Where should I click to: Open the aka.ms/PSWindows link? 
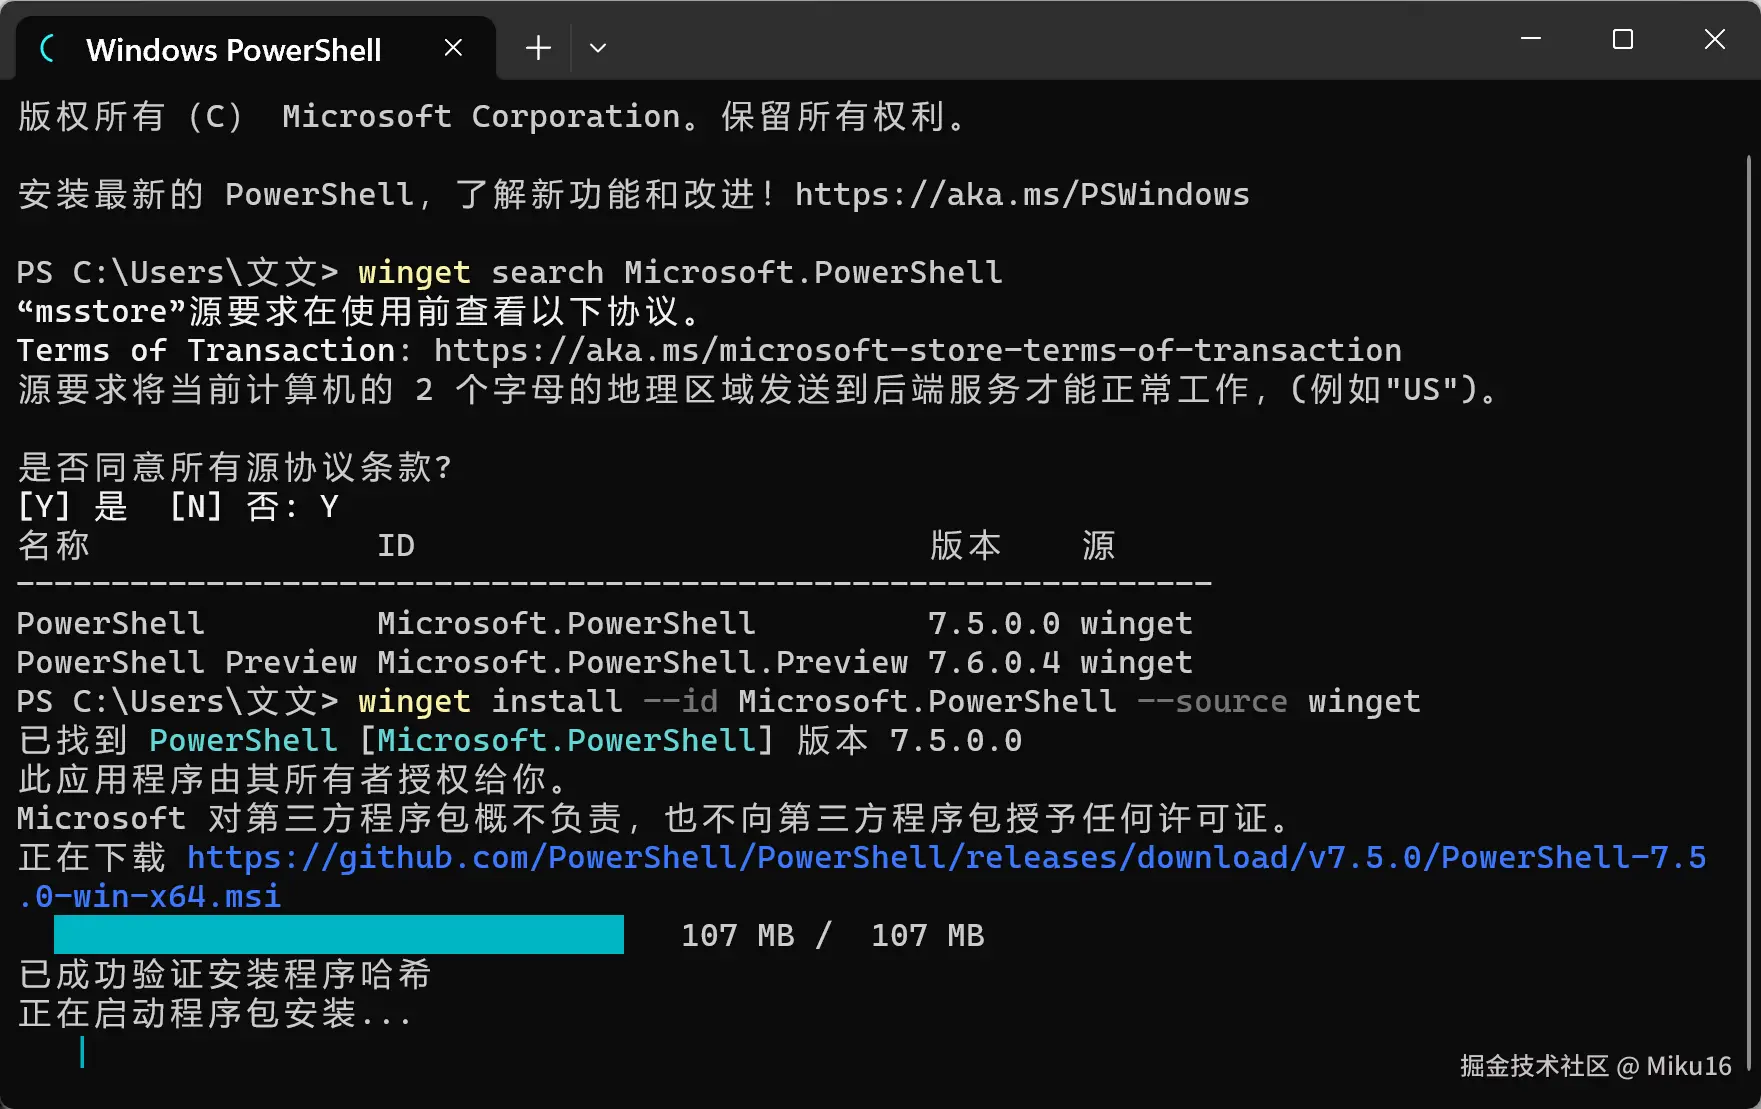point(1022,194)
